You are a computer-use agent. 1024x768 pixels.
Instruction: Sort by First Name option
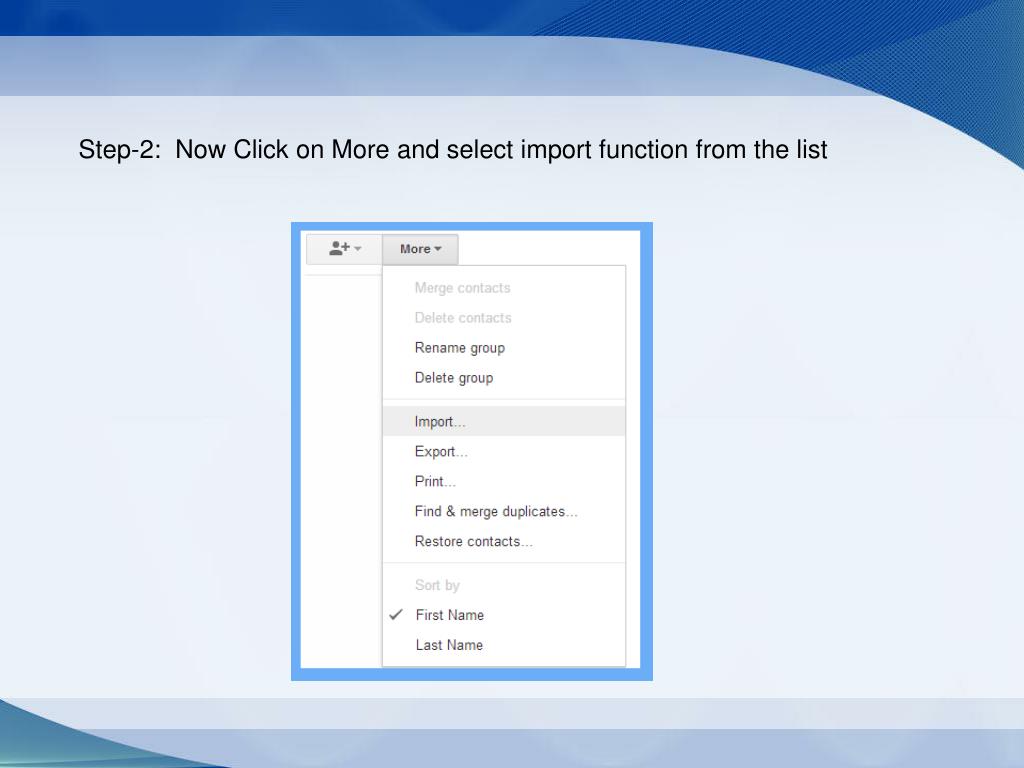coord(504,615)
